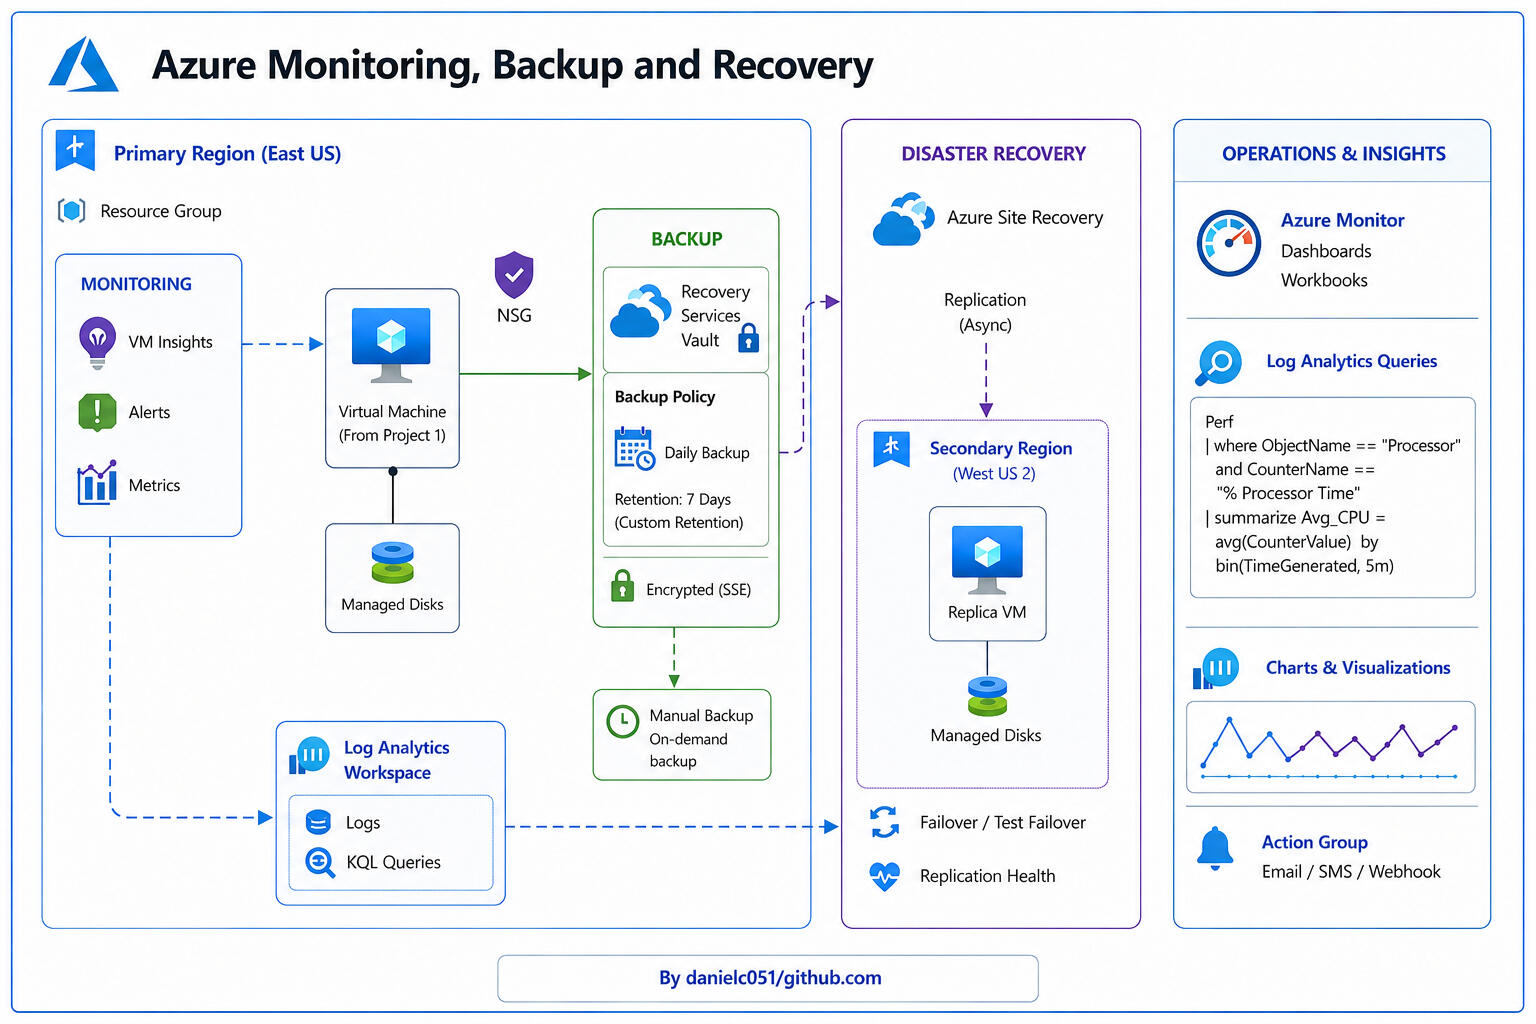Click the Secondary Region heading

coord(1001,448)
